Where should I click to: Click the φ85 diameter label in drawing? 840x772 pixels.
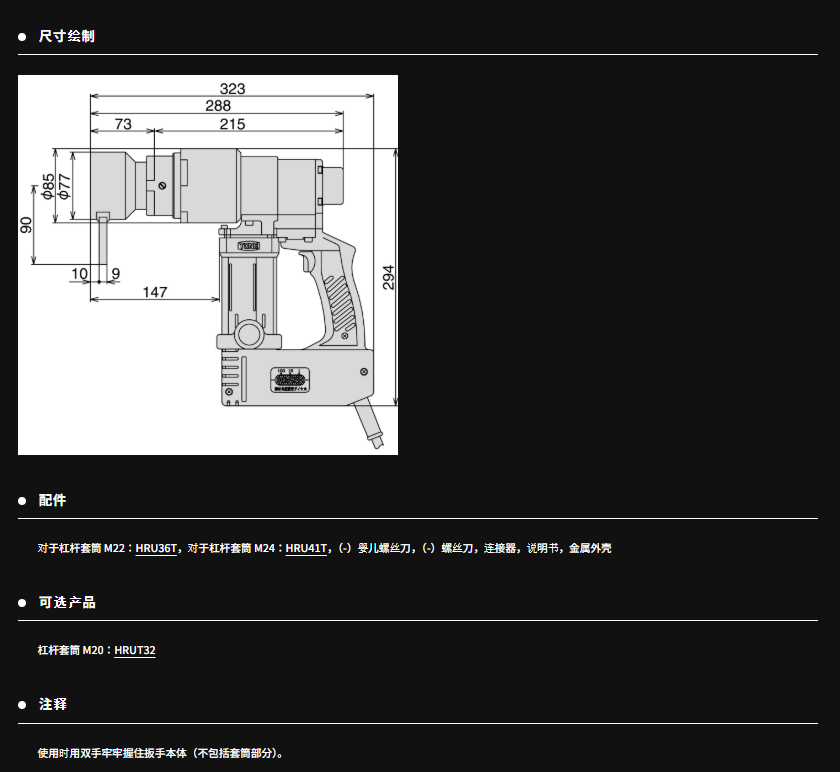click(49, 185)
